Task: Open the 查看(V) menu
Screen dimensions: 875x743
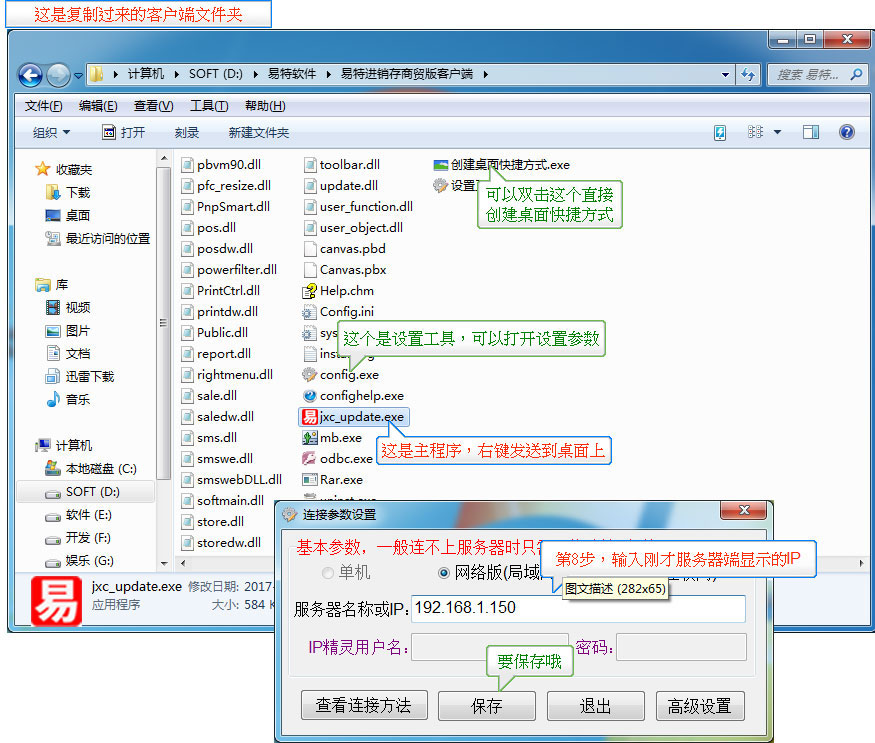Action: coord(153,106)
